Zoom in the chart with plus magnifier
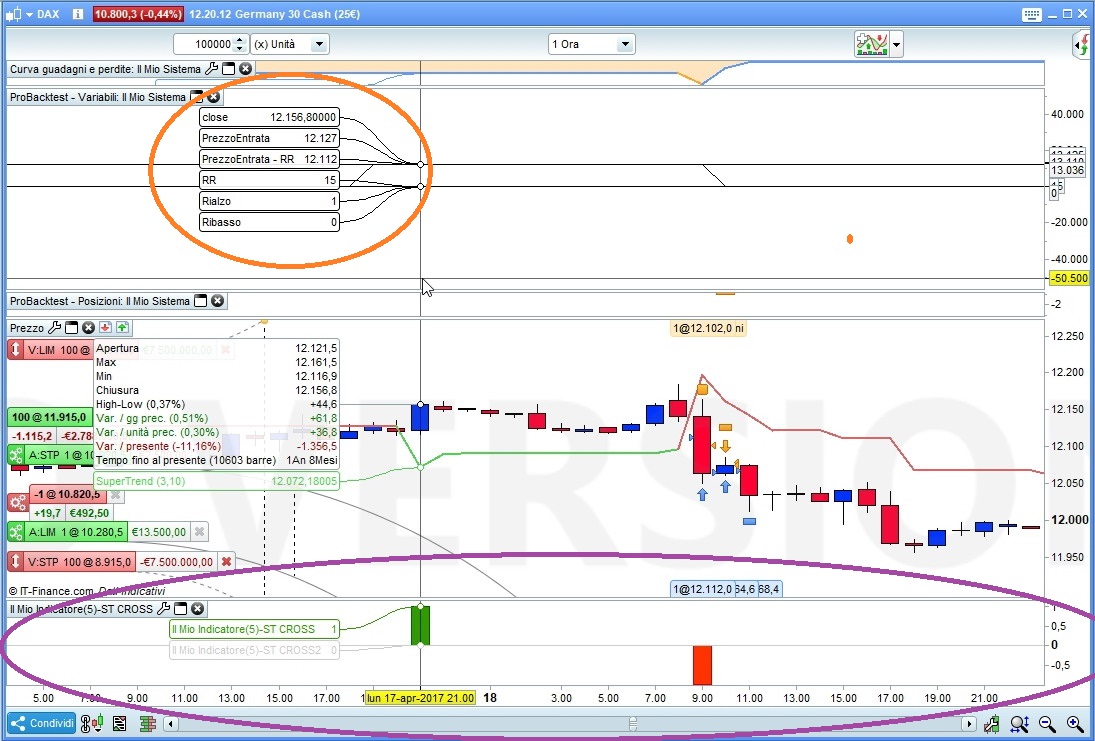 point(1075,724)
